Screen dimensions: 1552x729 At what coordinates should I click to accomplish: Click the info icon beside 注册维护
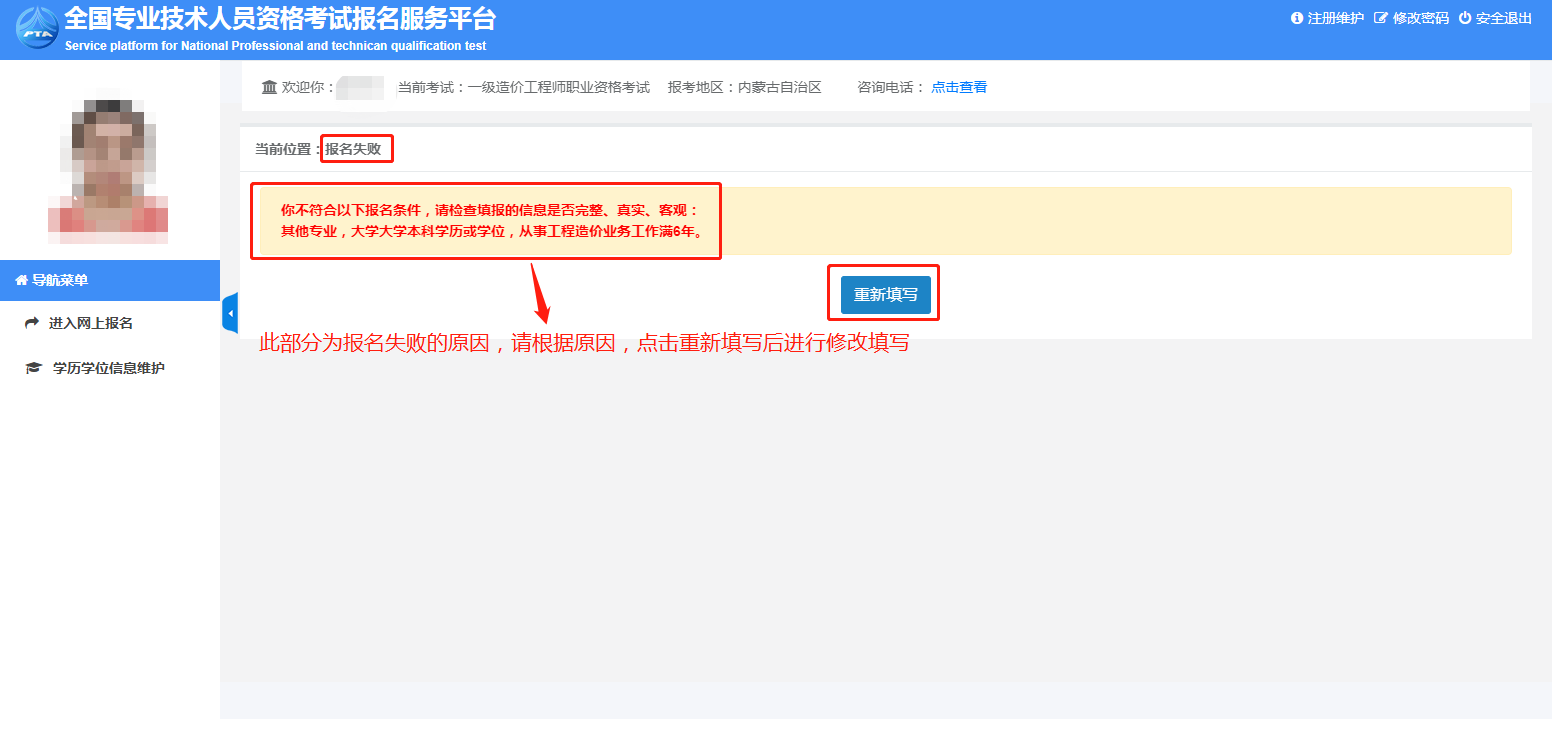click(x=1297, y=18)
